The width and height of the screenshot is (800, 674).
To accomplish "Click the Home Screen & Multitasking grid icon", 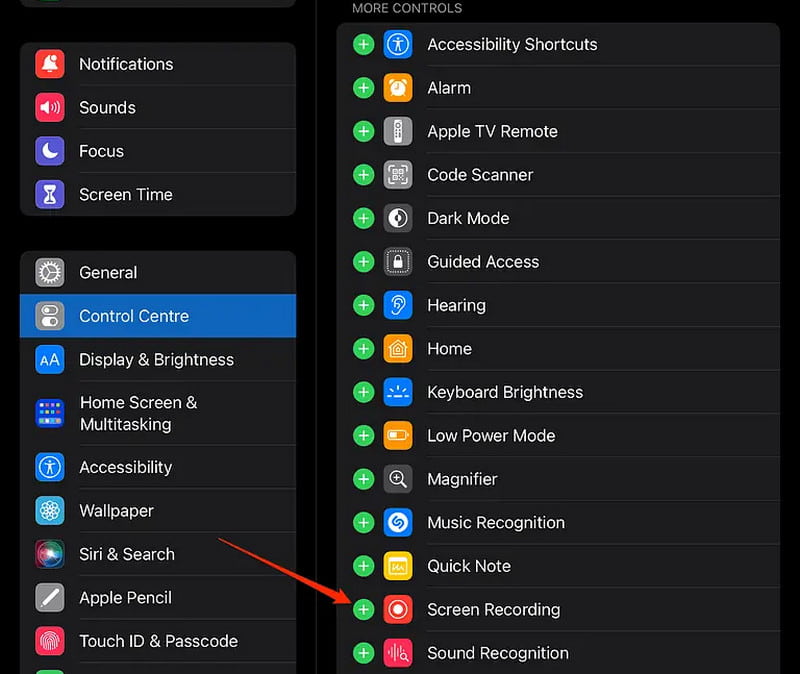I will (50, 413).
